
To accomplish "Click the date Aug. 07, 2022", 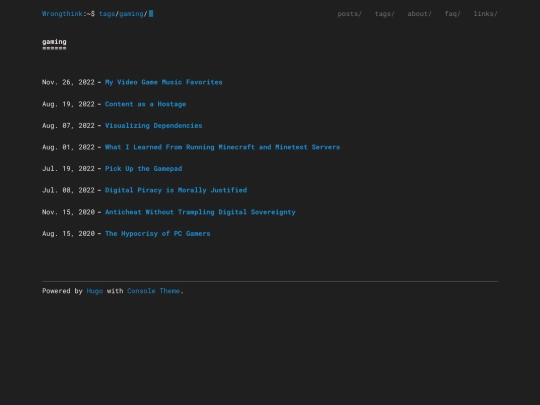I will pos(68,126).
